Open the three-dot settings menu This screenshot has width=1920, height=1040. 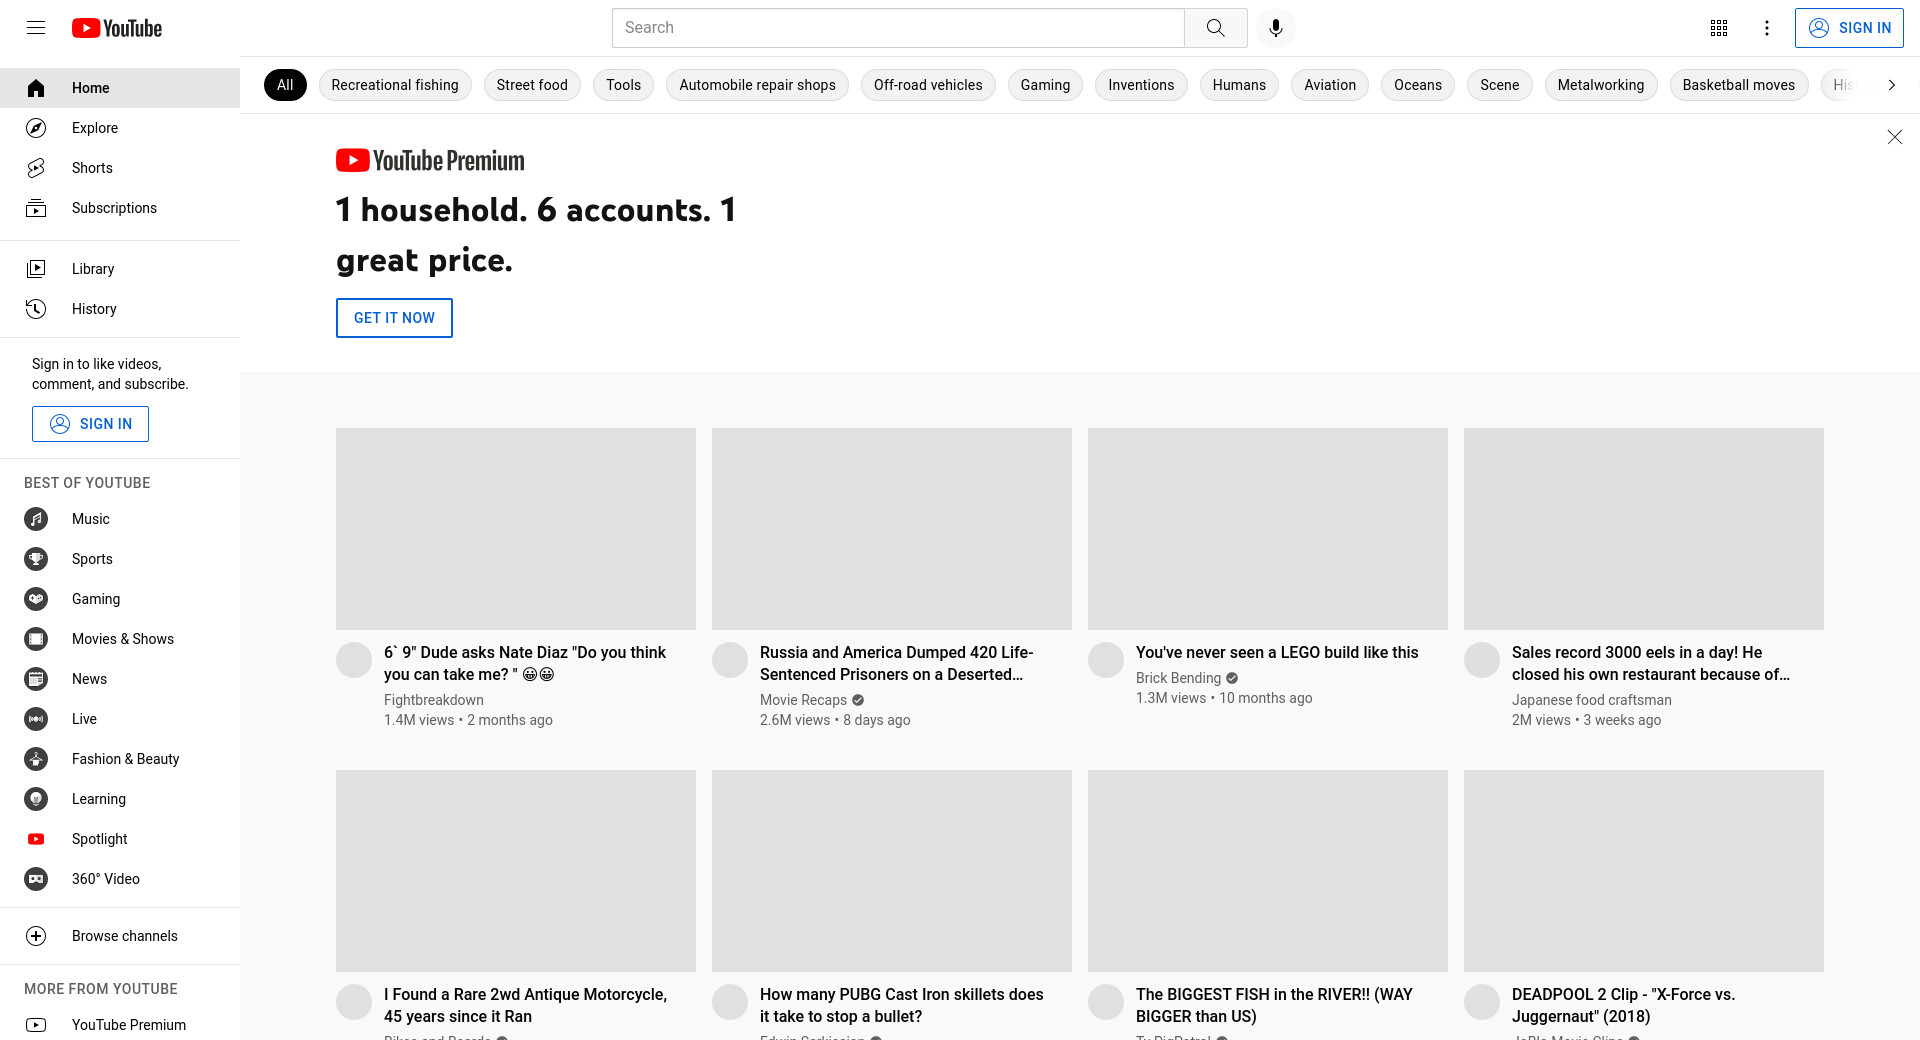[1767, 28]
